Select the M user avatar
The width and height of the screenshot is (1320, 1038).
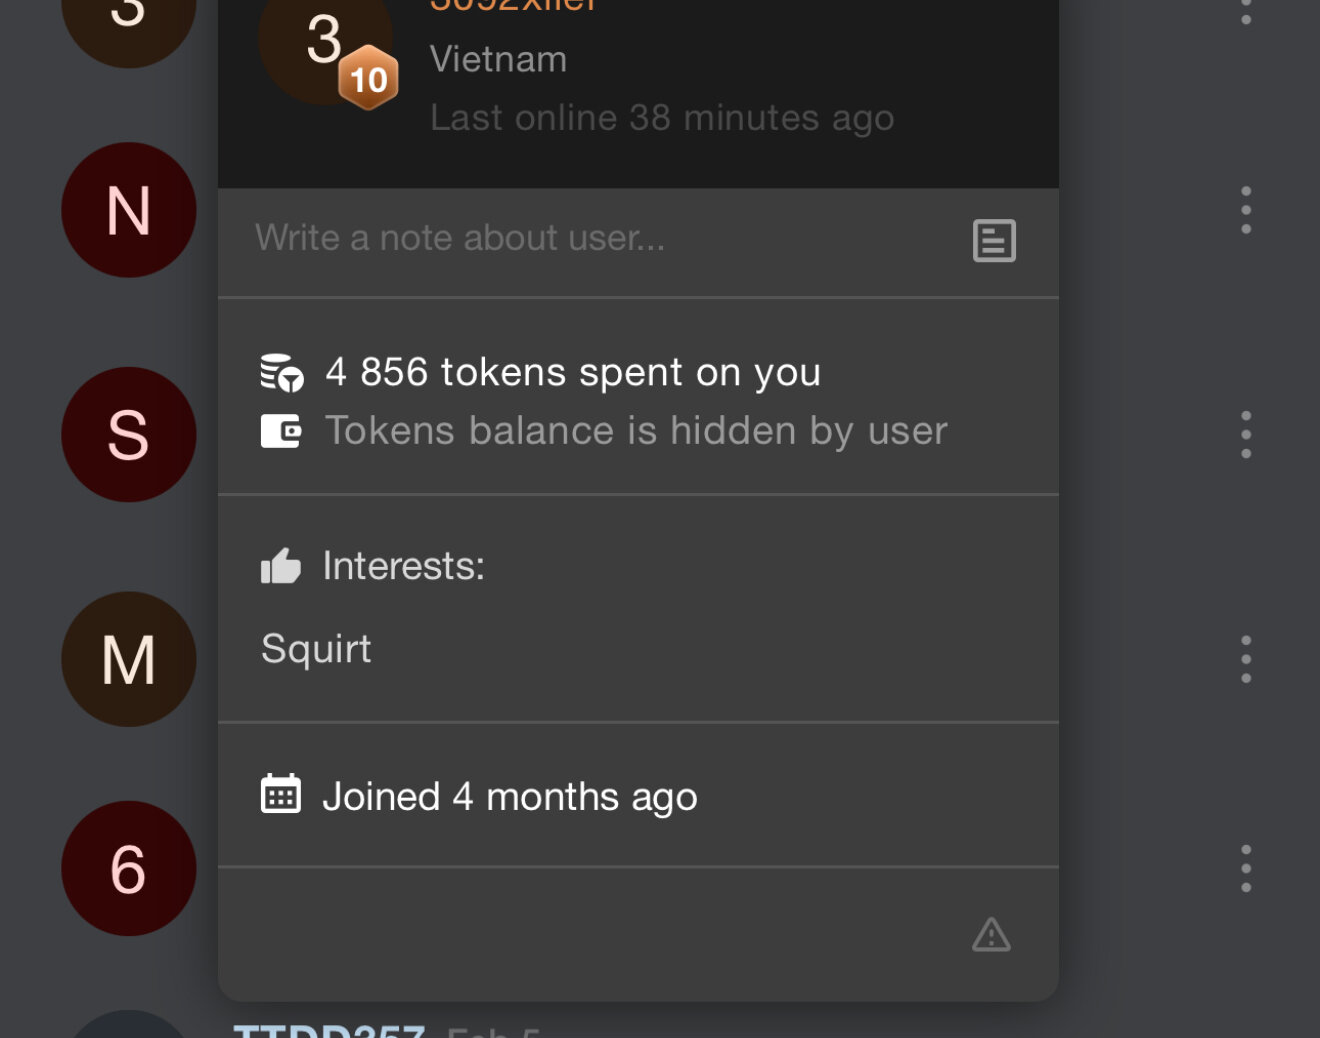(129, 659)
